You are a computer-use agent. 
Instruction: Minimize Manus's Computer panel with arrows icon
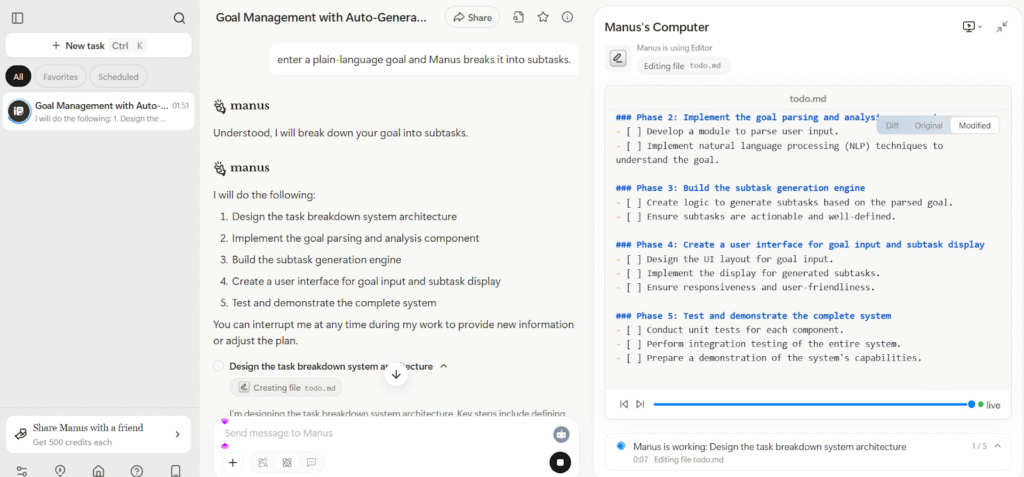tap(1002, 27)
